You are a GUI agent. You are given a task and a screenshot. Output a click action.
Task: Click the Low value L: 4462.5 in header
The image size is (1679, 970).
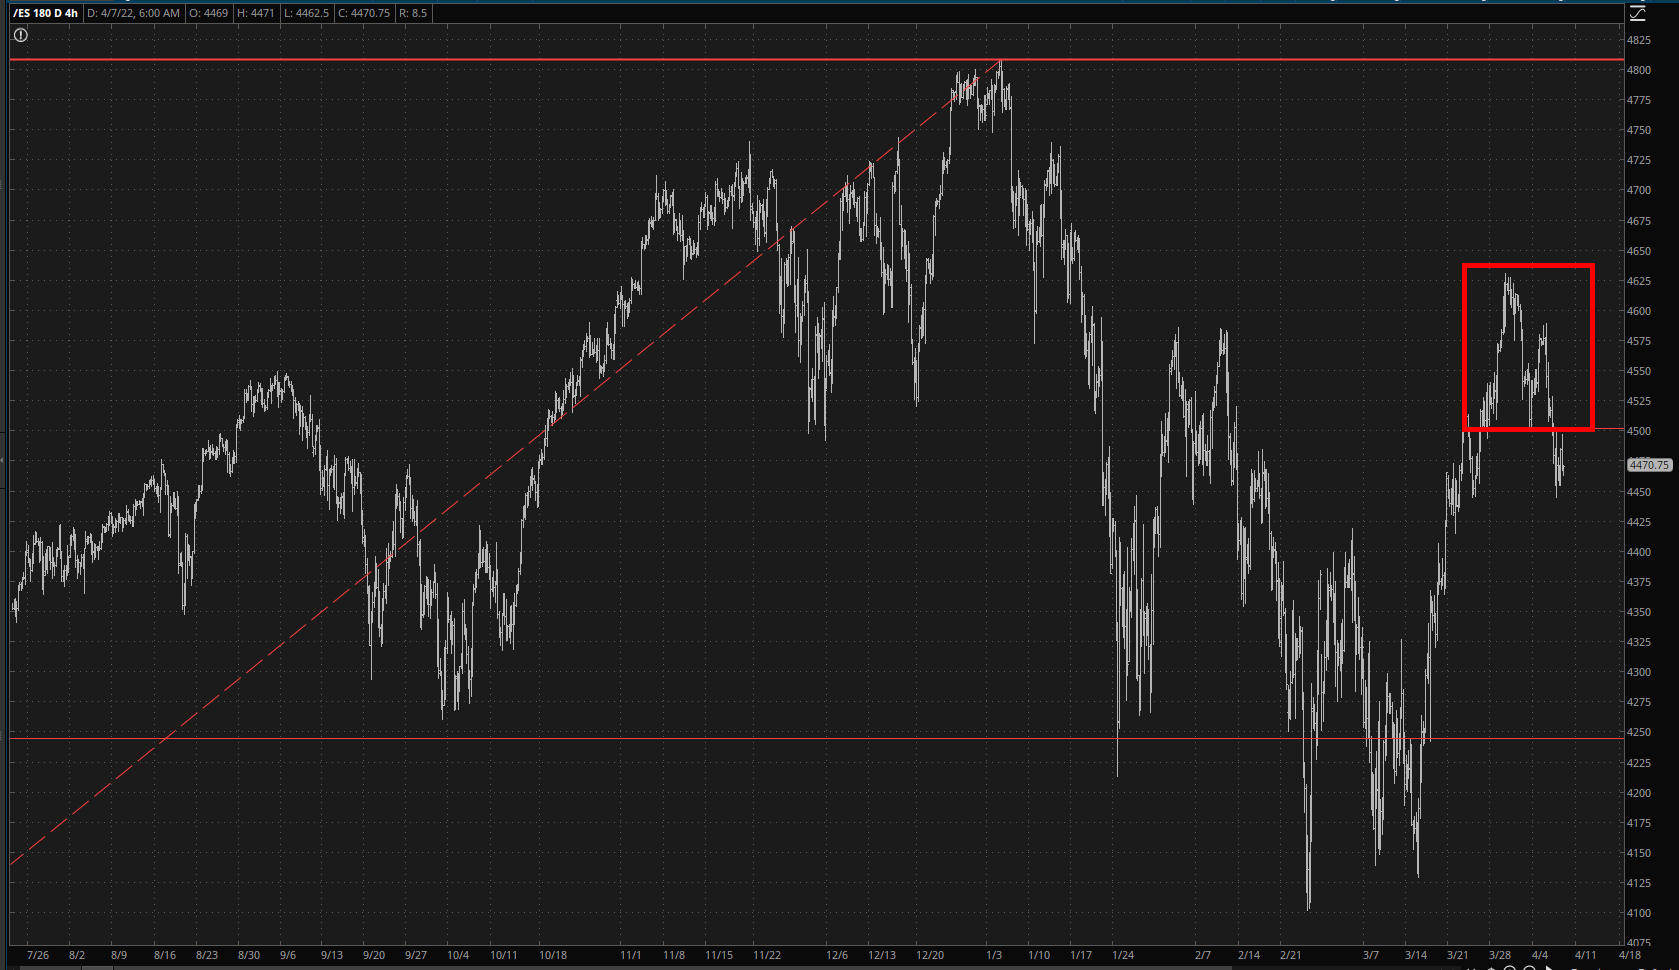coord(305,13)
